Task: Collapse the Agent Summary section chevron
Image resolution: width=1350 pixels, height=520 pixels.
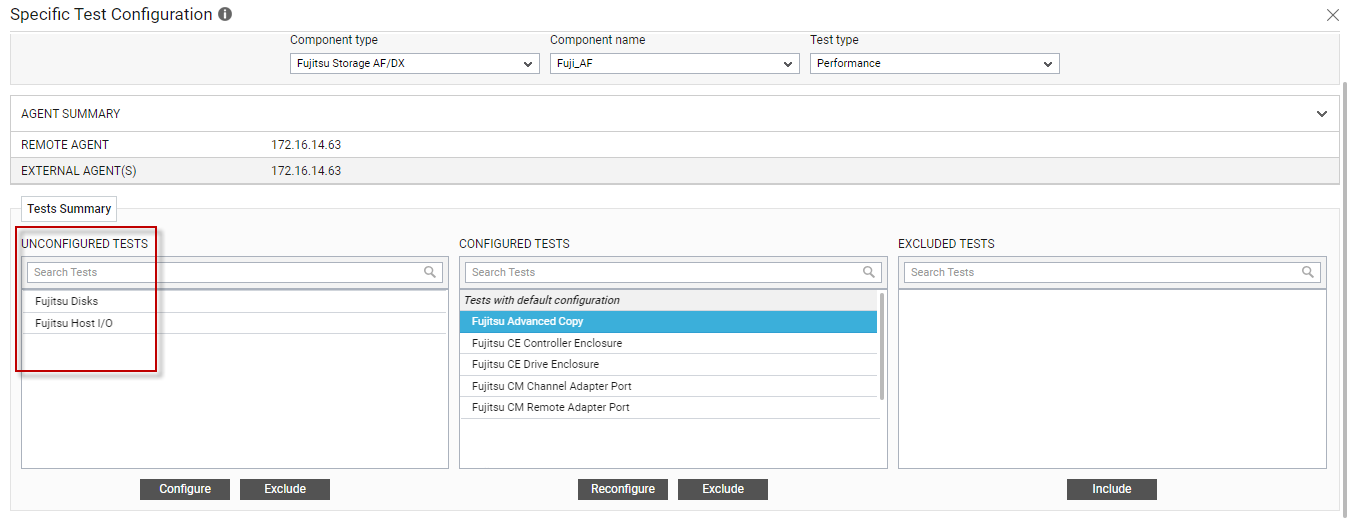Action: pos(1322,114)
